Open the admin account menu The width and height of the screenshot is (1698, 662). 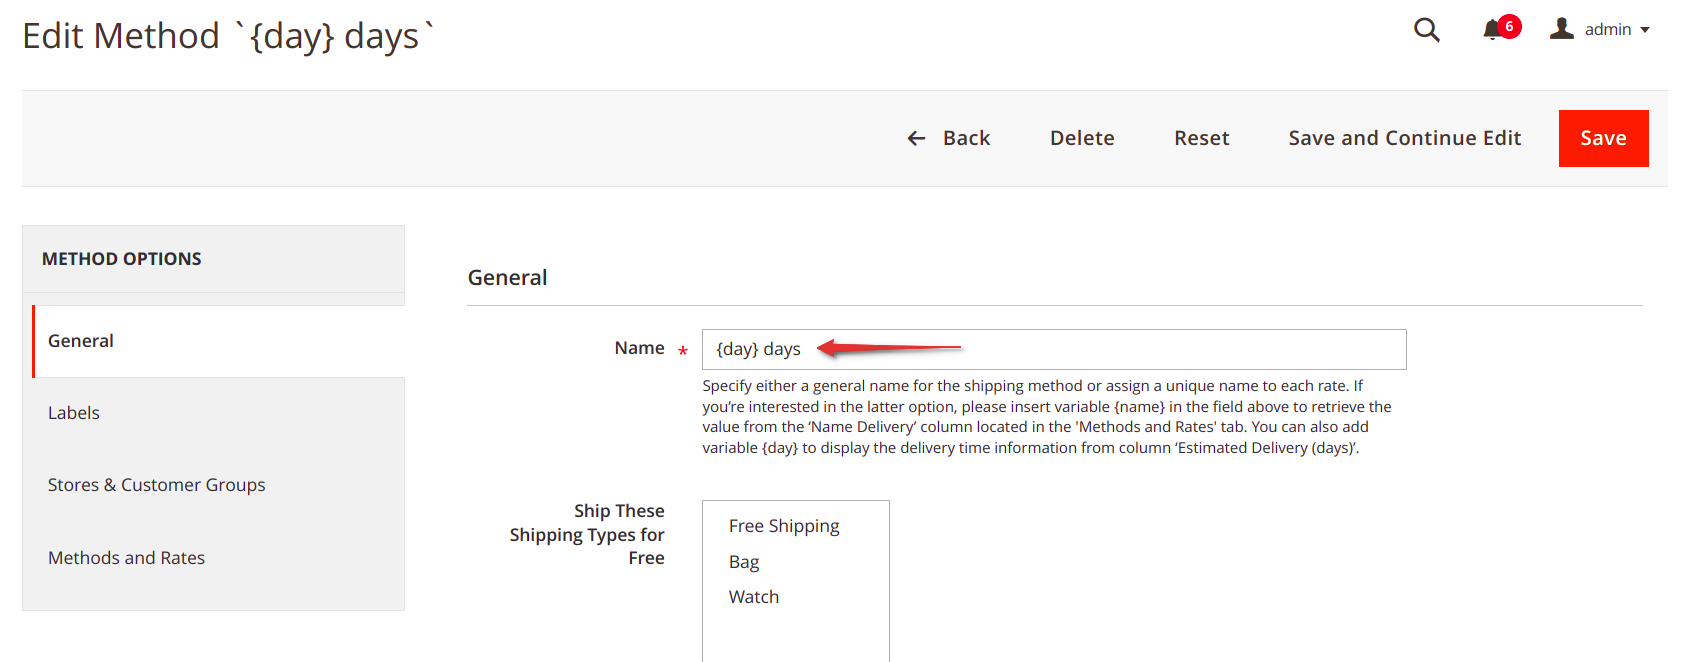coord(1600,29)
